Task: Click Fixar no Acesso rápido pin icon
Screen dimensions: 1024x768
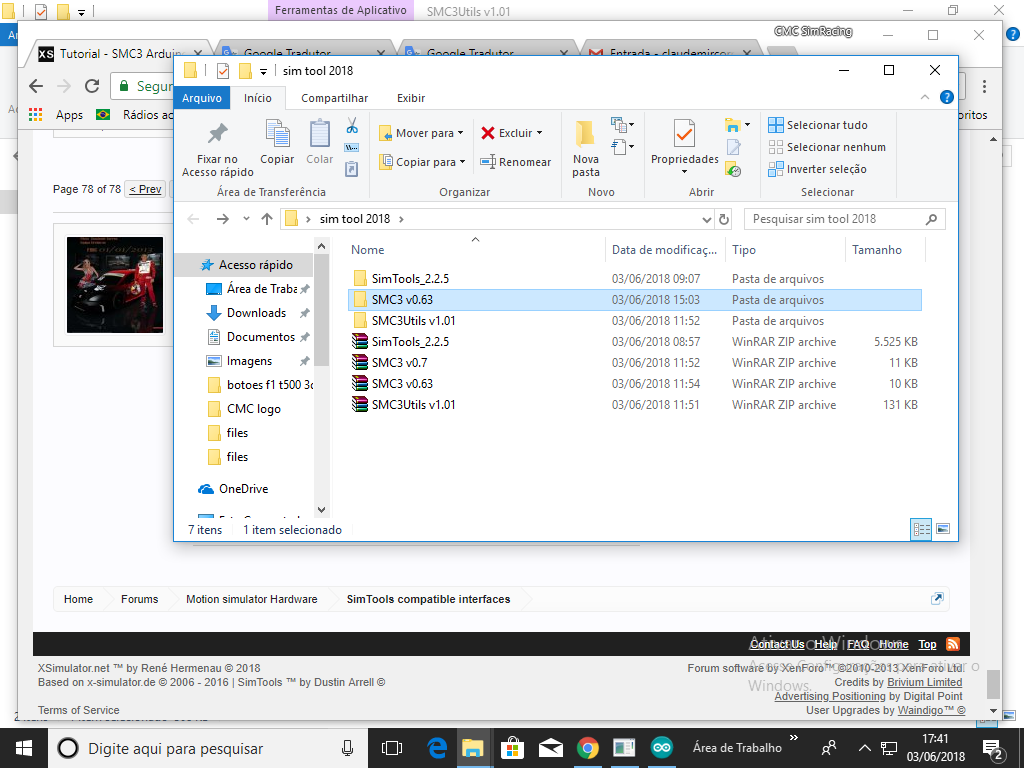Action: click(217, 134)
